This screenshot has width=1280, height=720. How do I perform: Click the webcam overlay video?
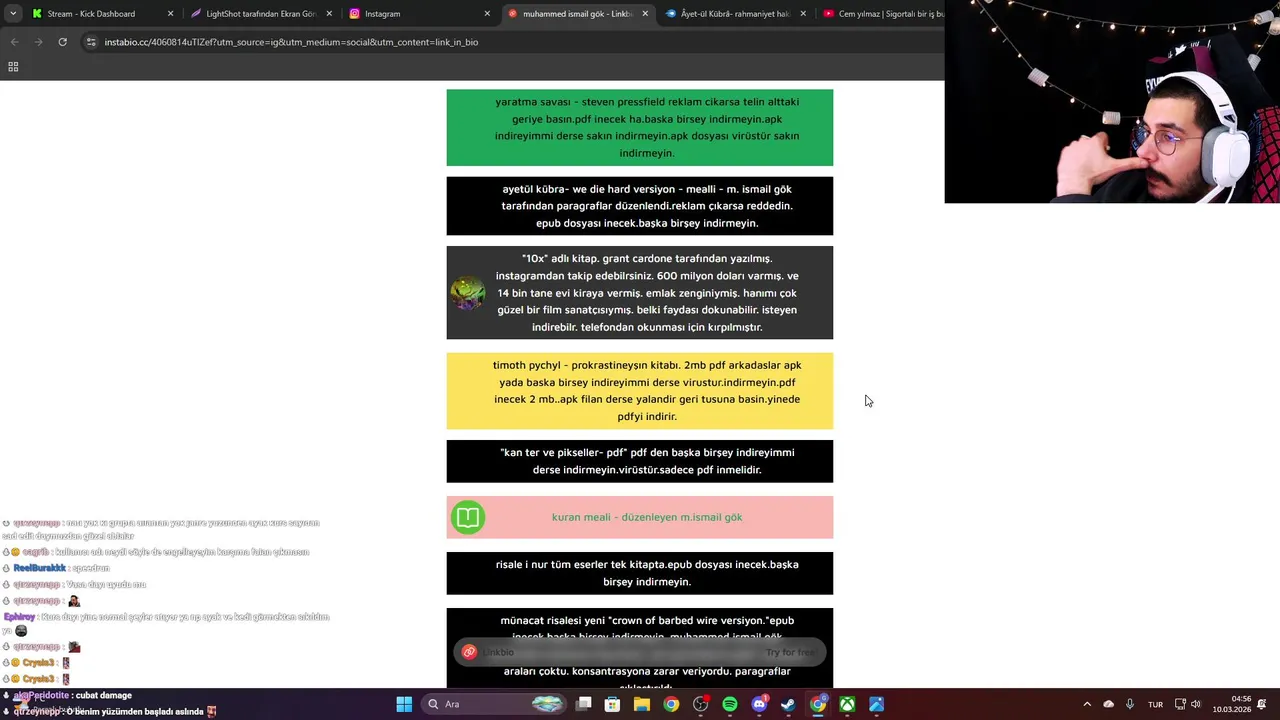tap(1112, 101)
